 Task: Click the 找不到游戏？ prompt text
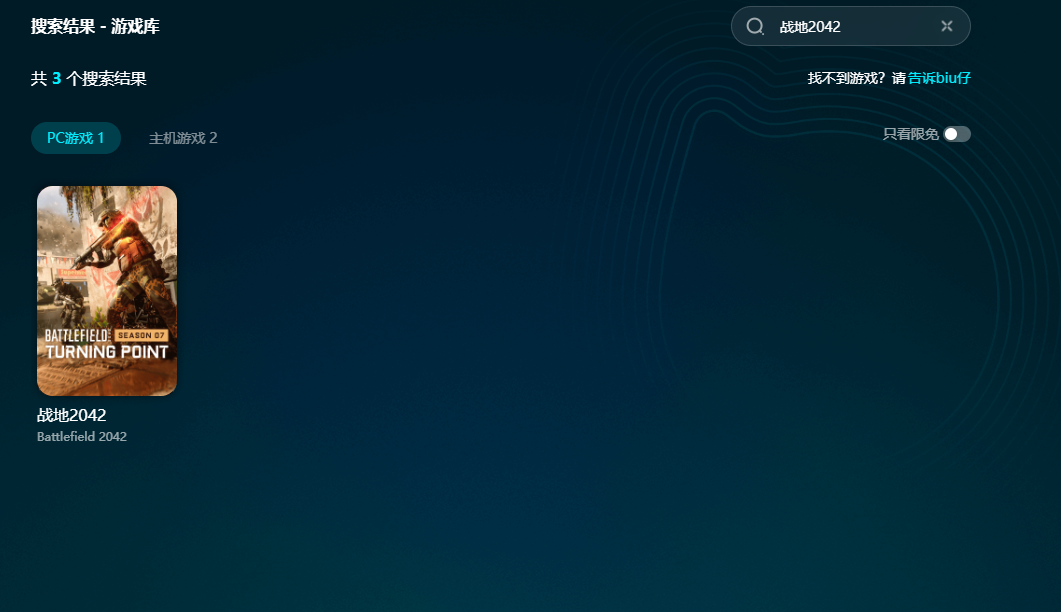pos(846,78)
